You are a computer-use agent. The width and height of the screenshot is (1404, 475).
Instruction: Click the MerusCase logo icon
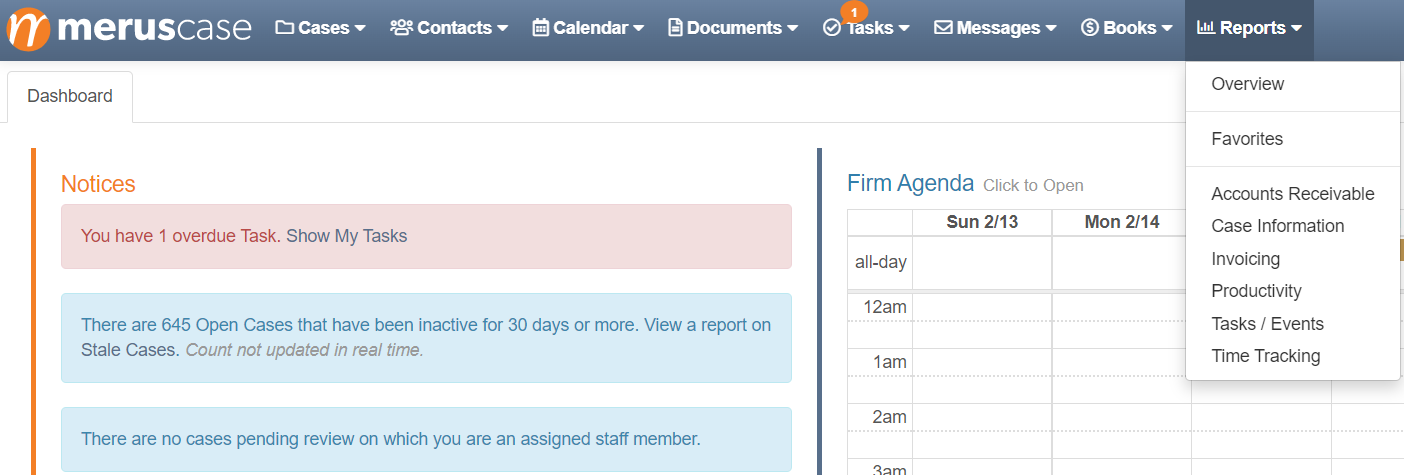[28, 28]
